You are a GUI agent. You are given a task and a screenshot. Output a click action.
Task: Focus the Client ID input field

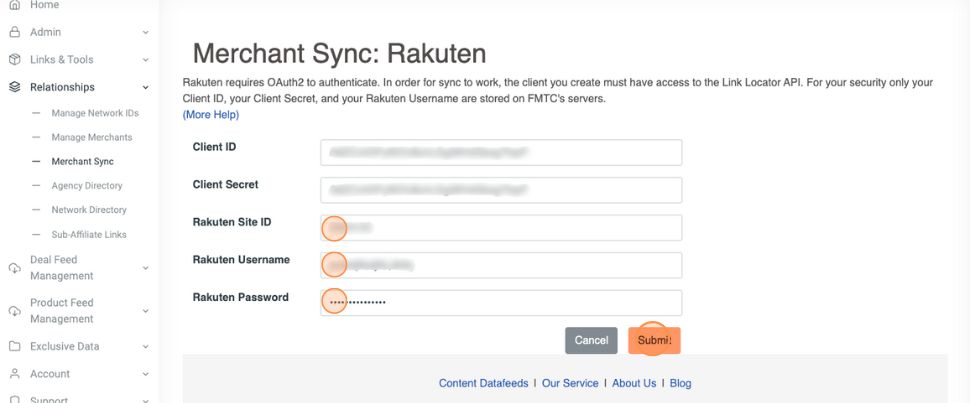pos(501,152)
